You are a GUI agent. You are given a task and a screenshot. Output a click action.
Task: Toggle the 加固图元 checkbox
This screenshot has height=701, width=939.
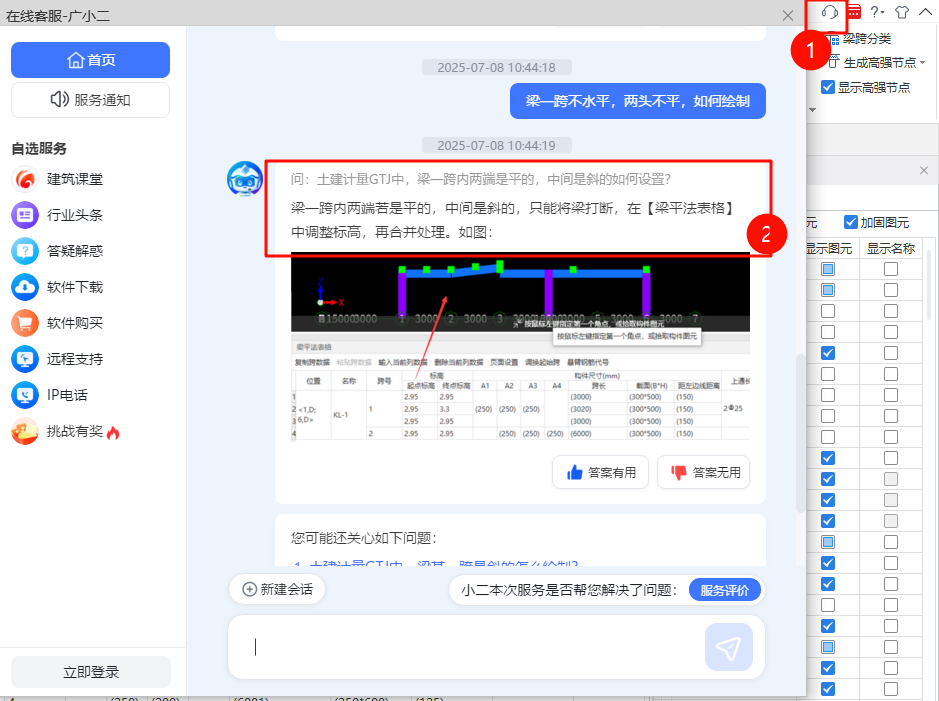point(850,222)
